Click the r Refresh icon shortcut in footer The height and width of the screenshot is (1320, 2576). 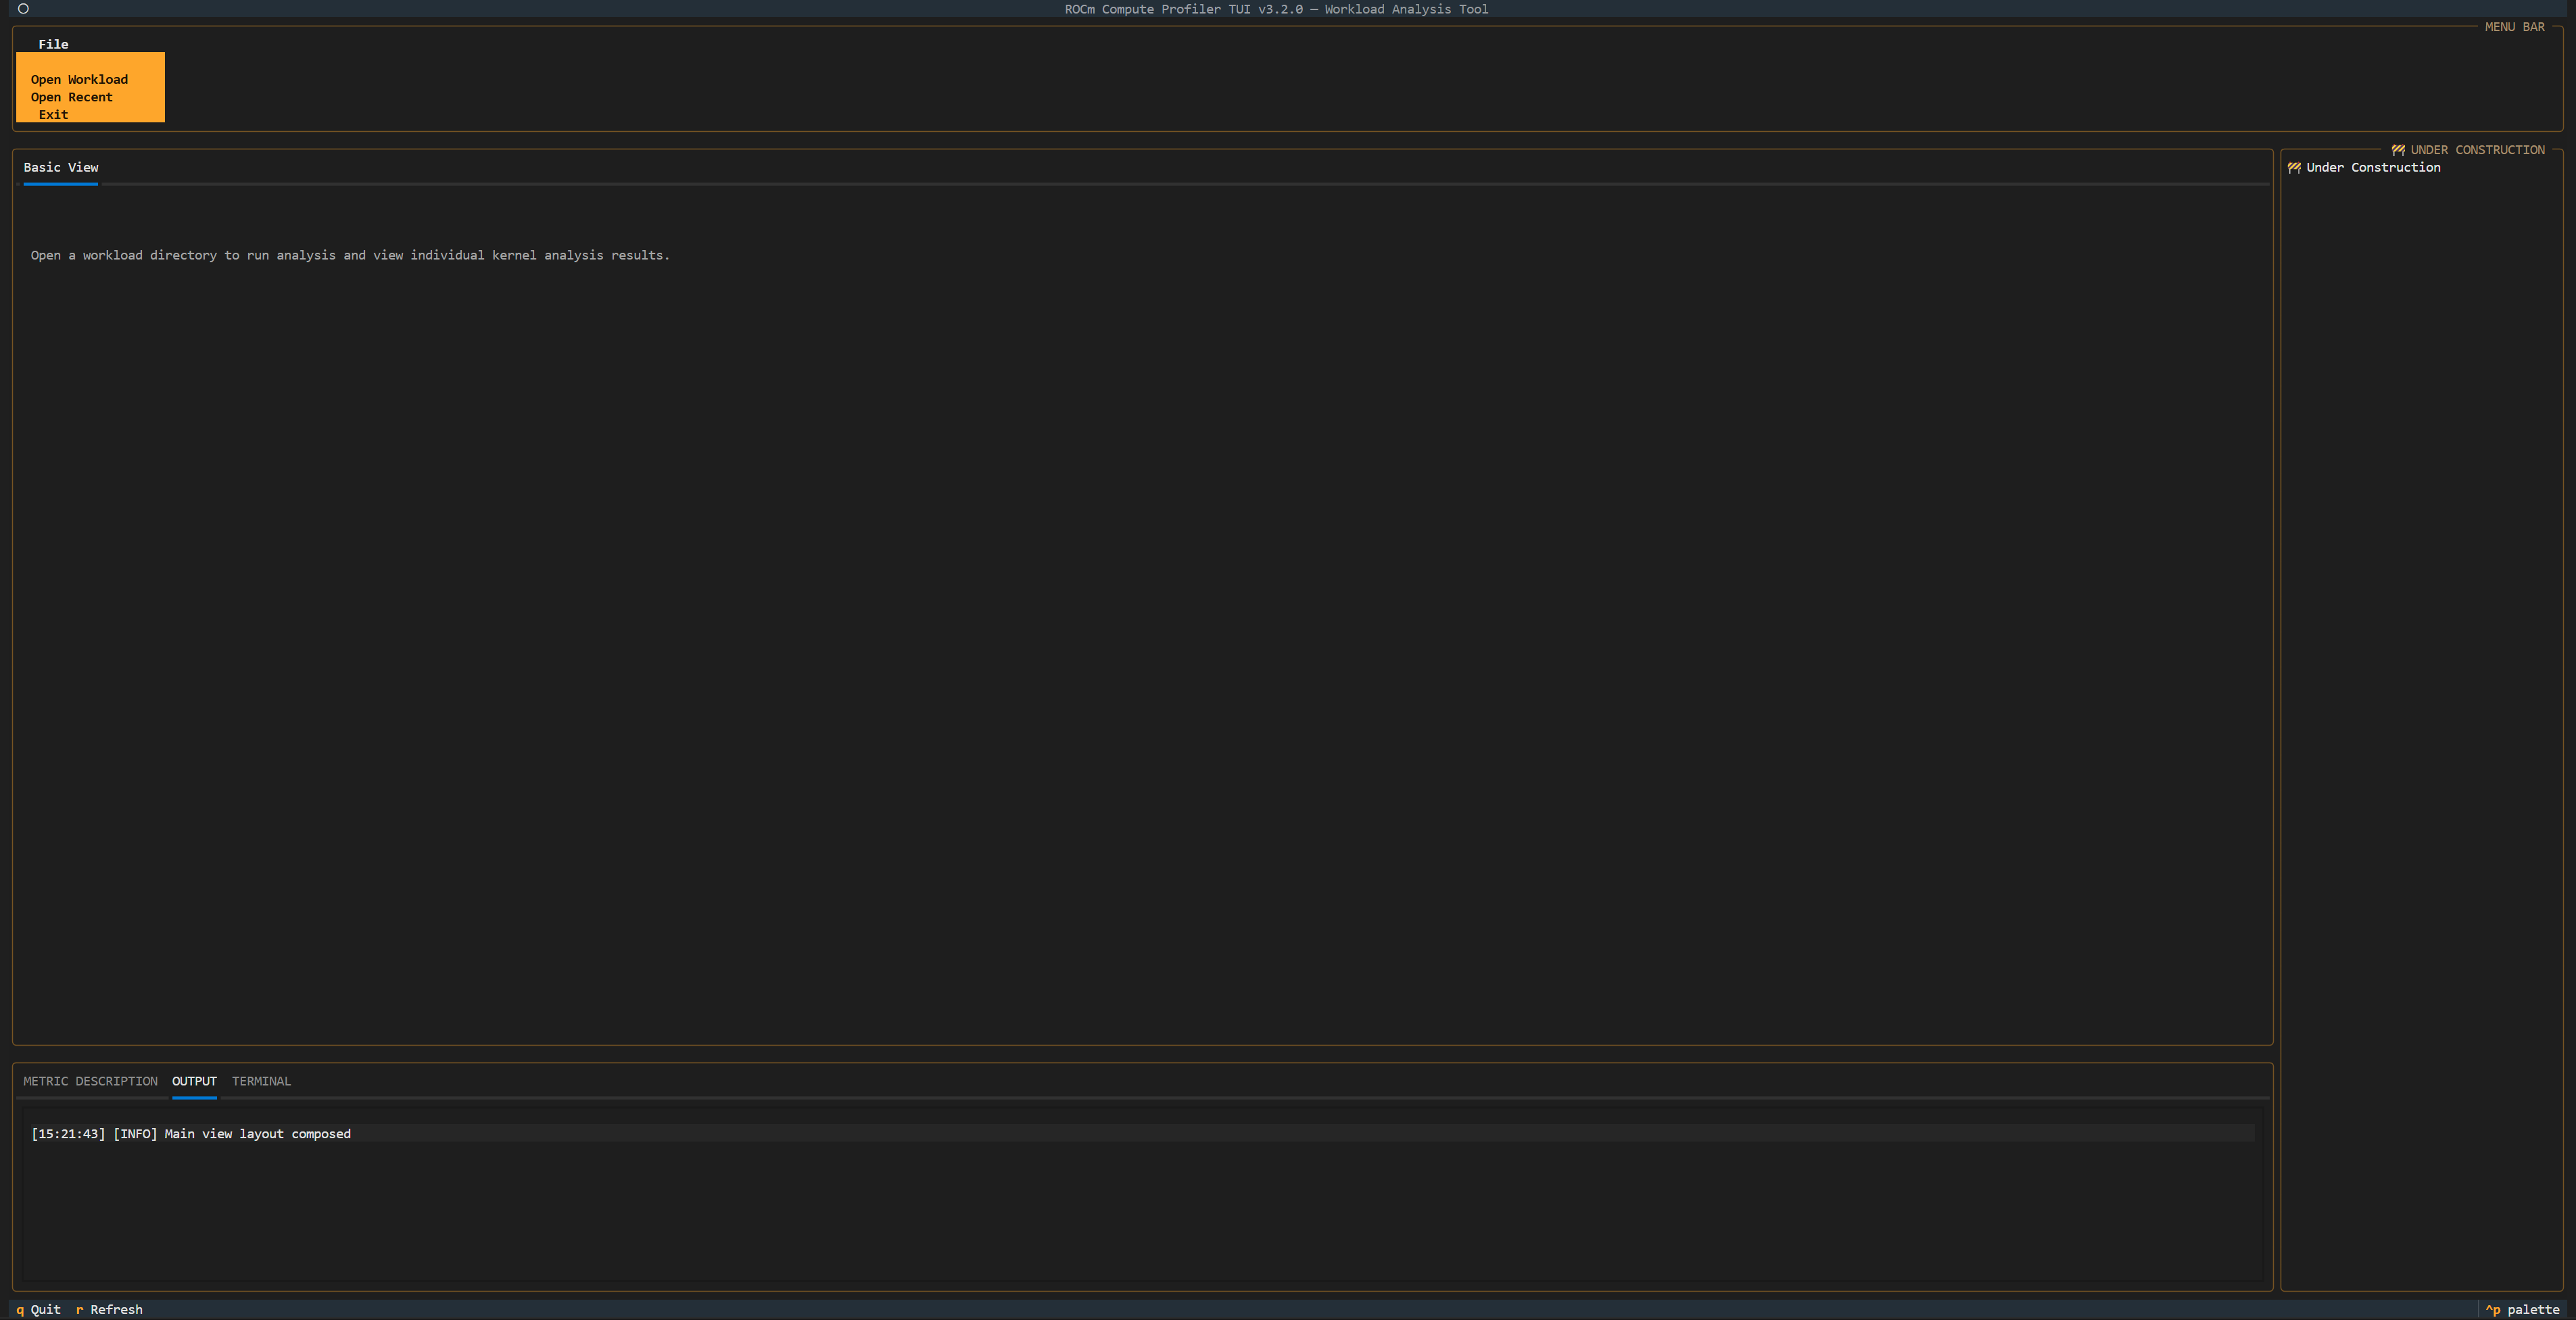click(80, 1309)
